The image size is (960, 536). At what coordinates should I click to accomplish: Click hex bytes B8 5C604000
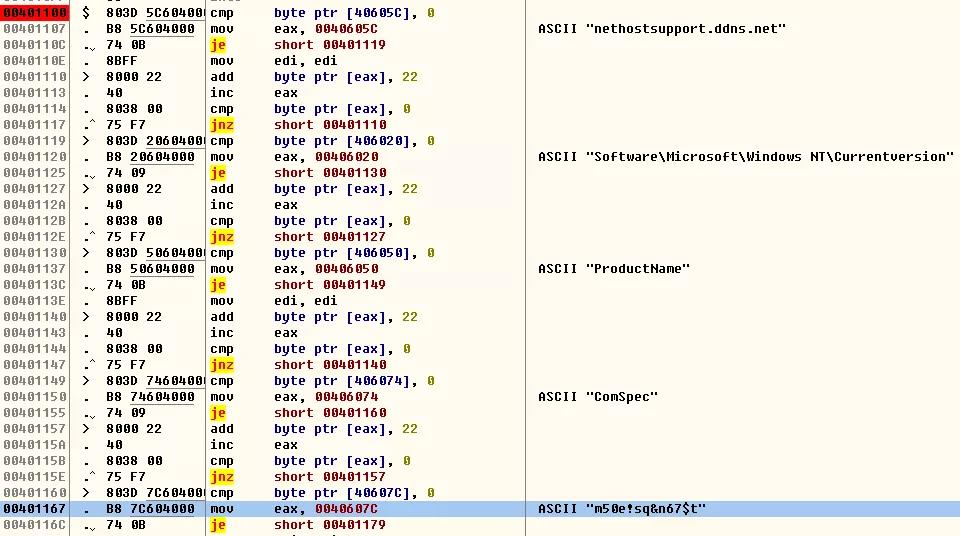coord(151,29)
